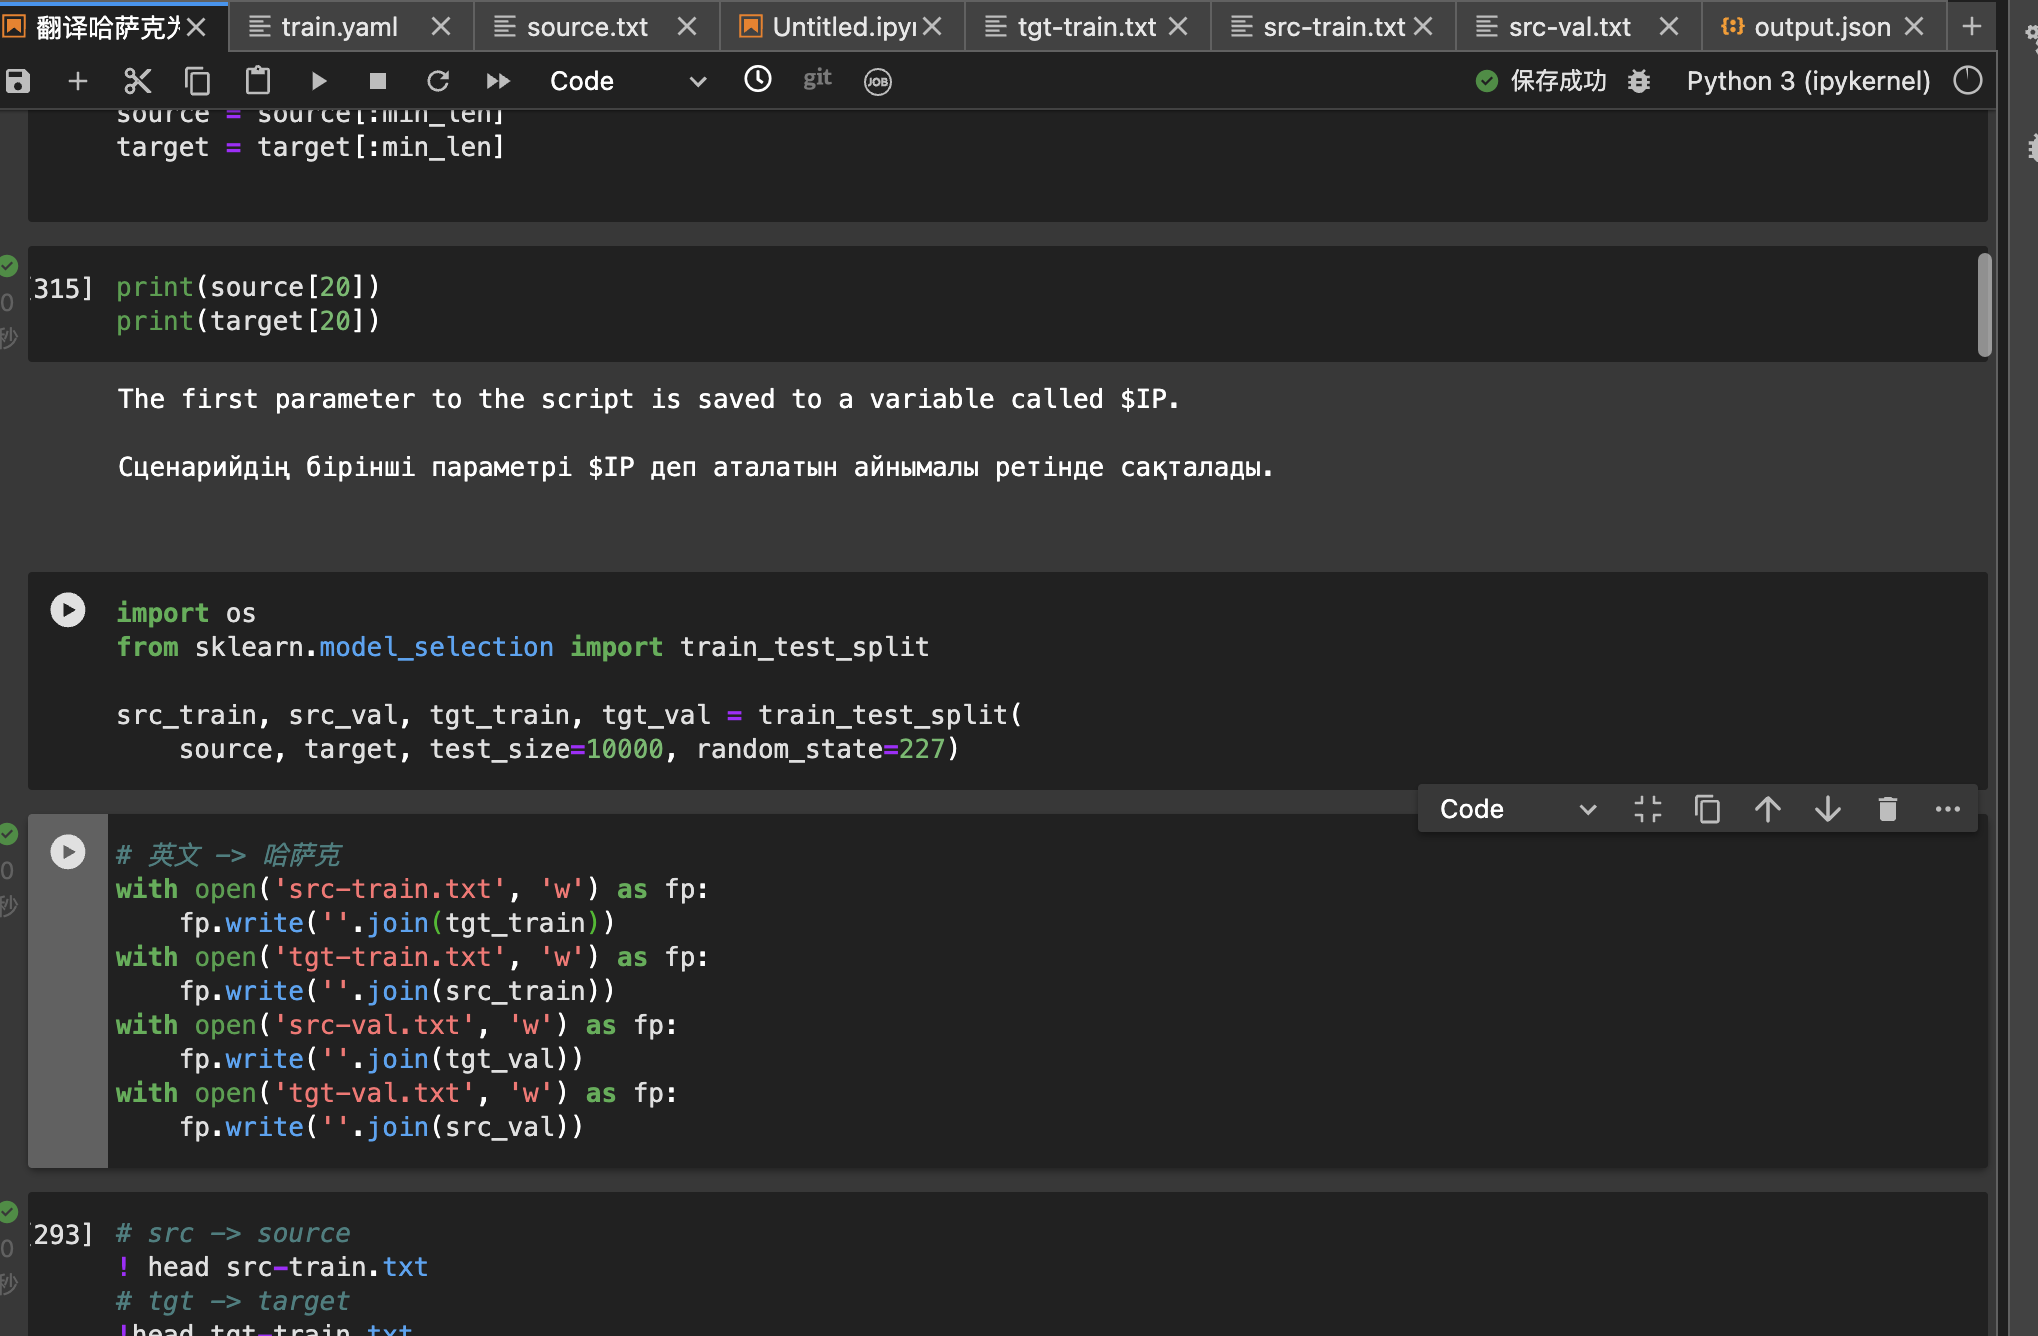The image size is (2038, 1336).
Task: Click the head src-train.txt command line
Action: pos(273,1267)
